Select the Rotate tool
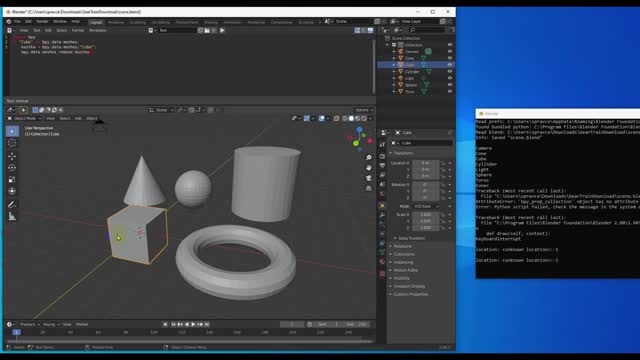This screenshot has width=640, height=360. pyautogui.click(x=12, y=168)
